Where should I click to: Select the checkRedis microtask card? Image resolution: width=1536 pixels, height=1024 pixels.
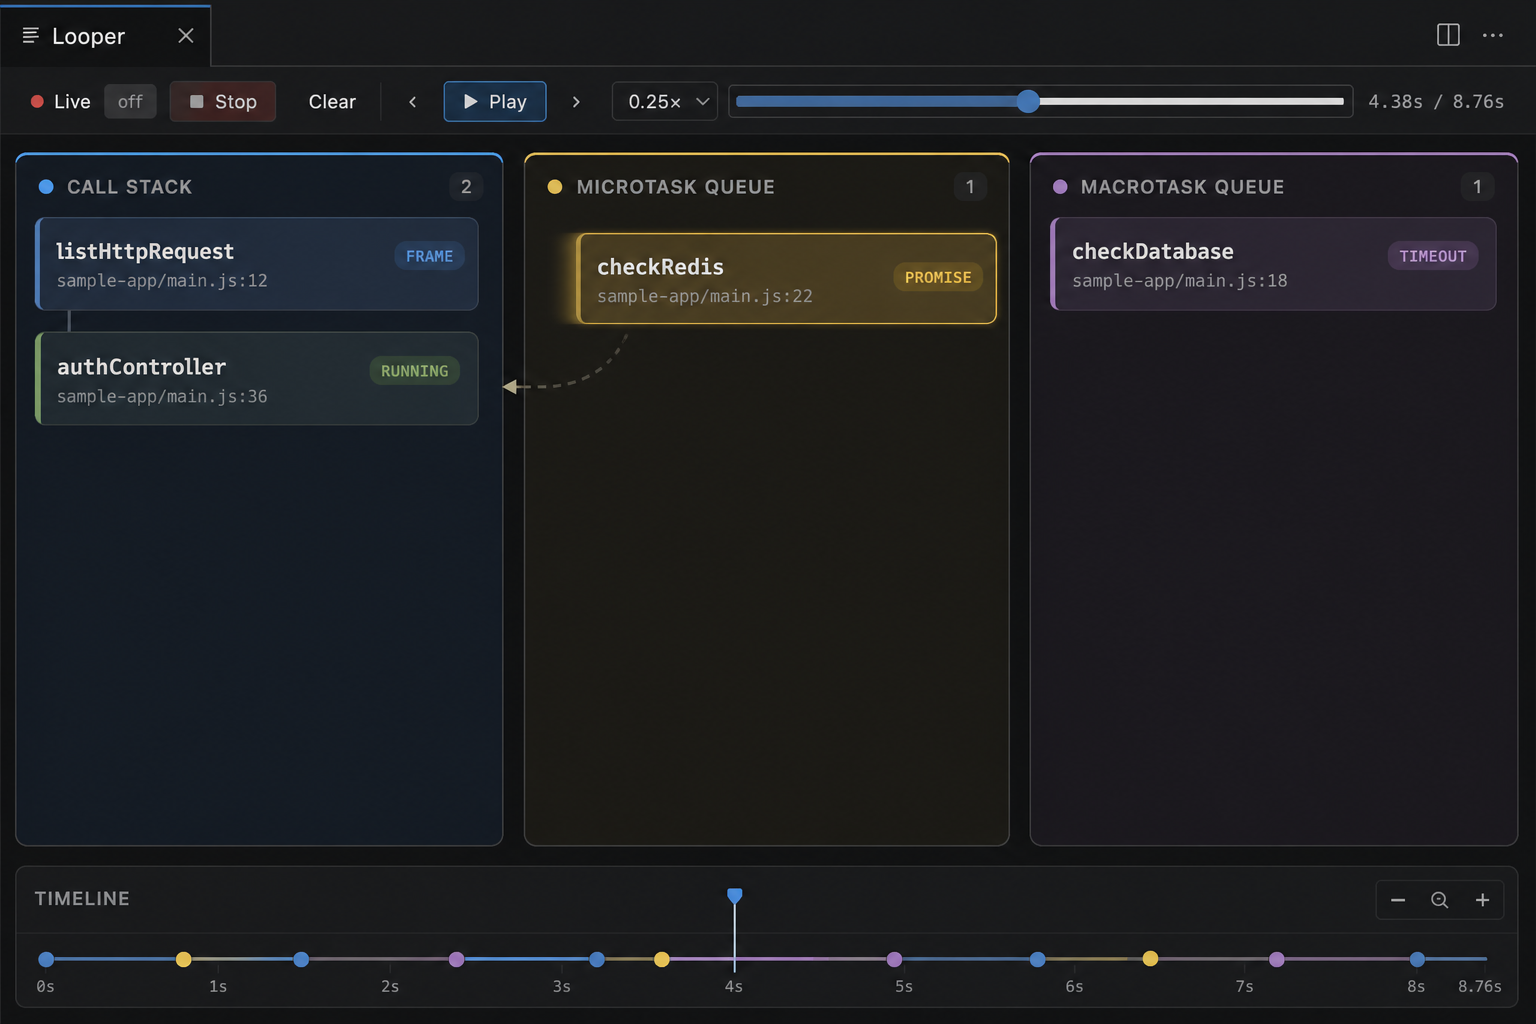coord(787,279)
